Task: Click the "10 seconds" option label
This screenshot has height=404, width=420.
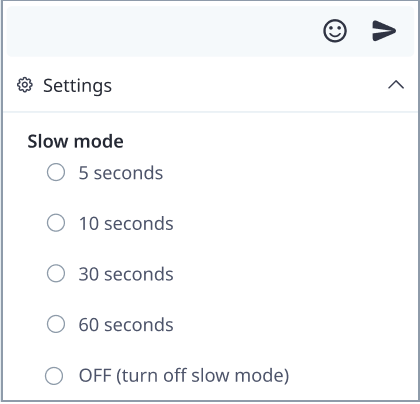Action: click(x=126, y=224)
